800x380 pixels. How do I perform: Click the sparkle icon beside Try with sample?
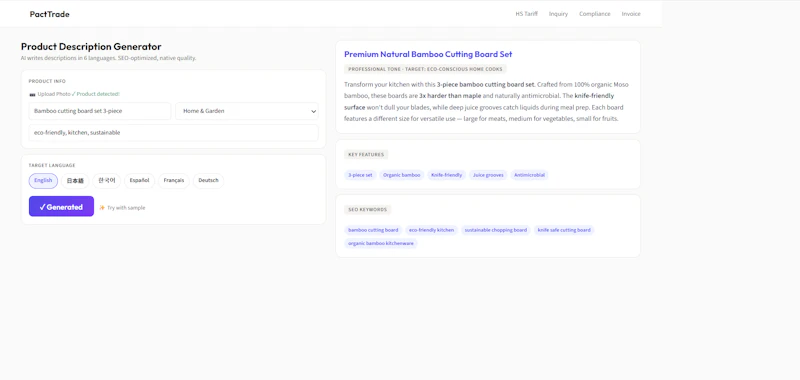(102, 208)
